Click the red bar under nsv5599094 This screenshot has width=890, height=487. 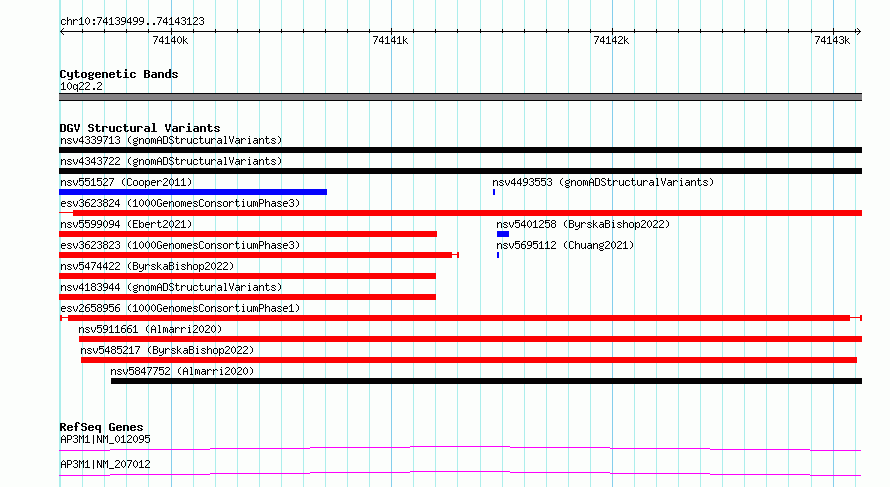248,234
